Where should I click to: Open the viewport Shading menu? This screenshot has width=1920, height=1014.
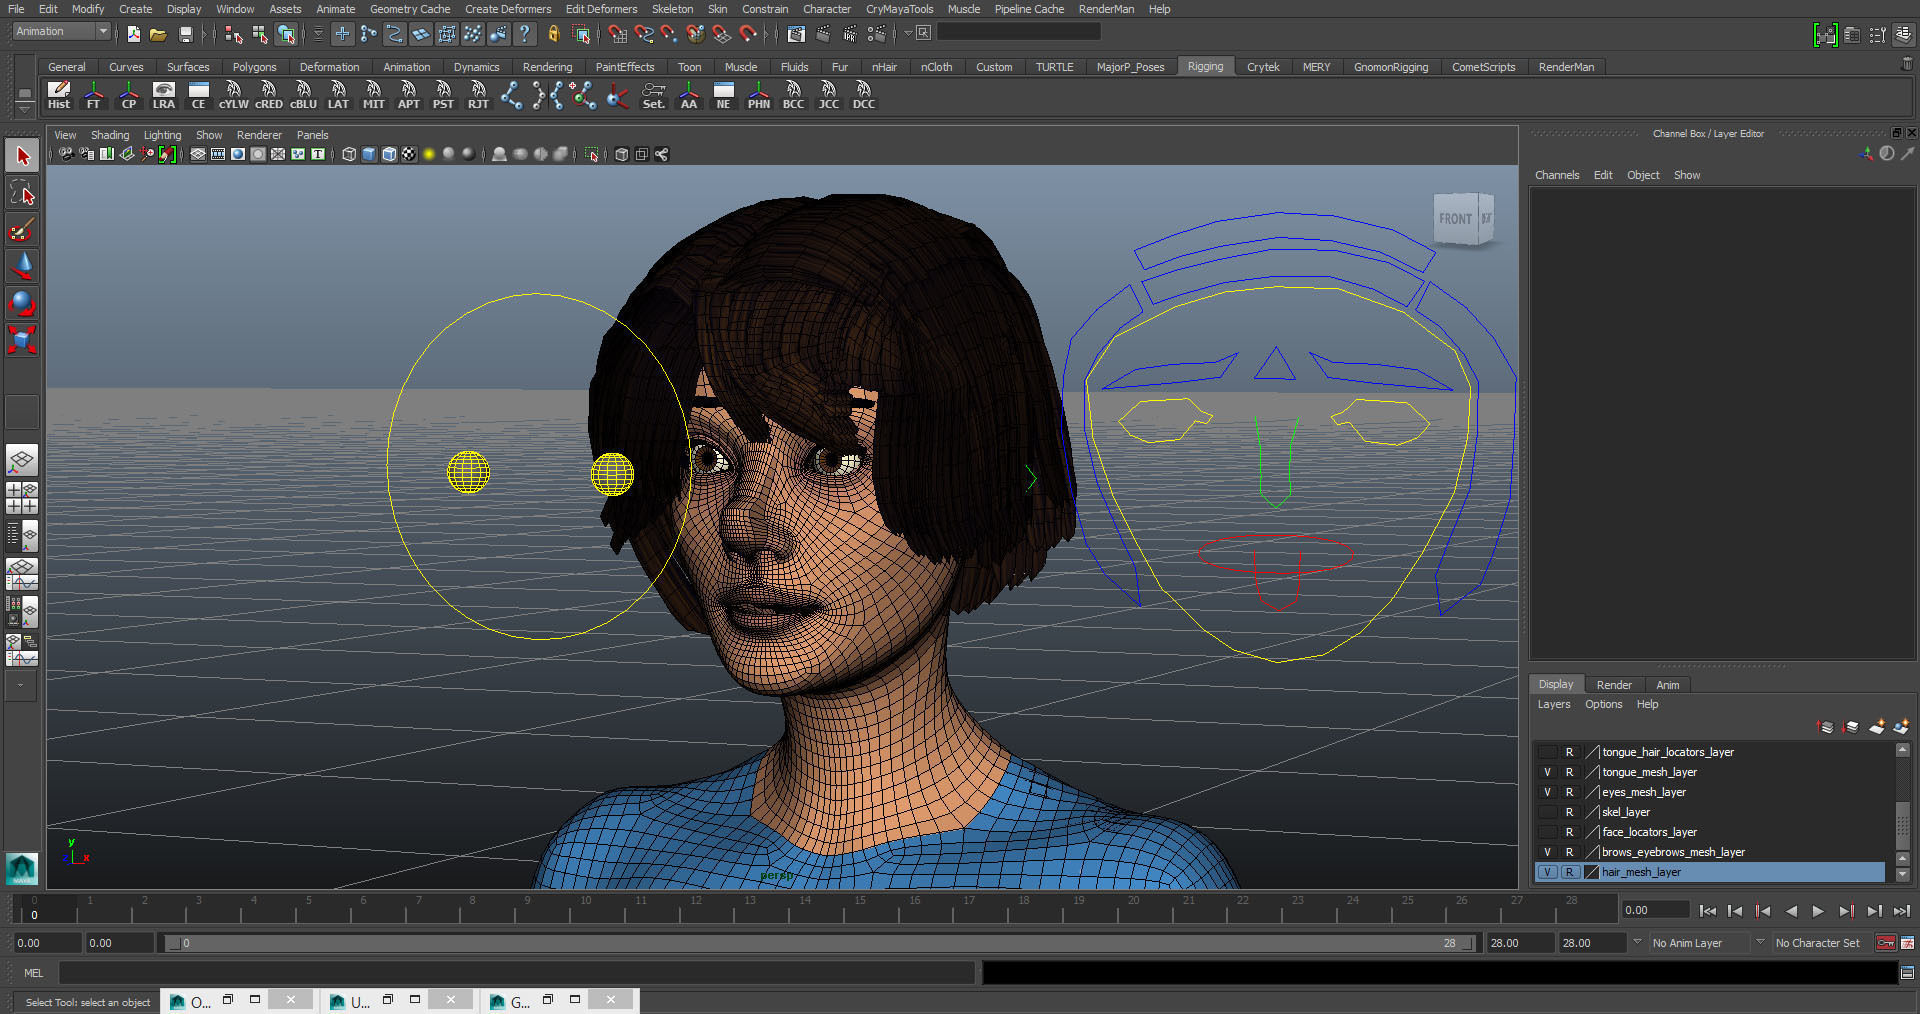tap(110, 135)
